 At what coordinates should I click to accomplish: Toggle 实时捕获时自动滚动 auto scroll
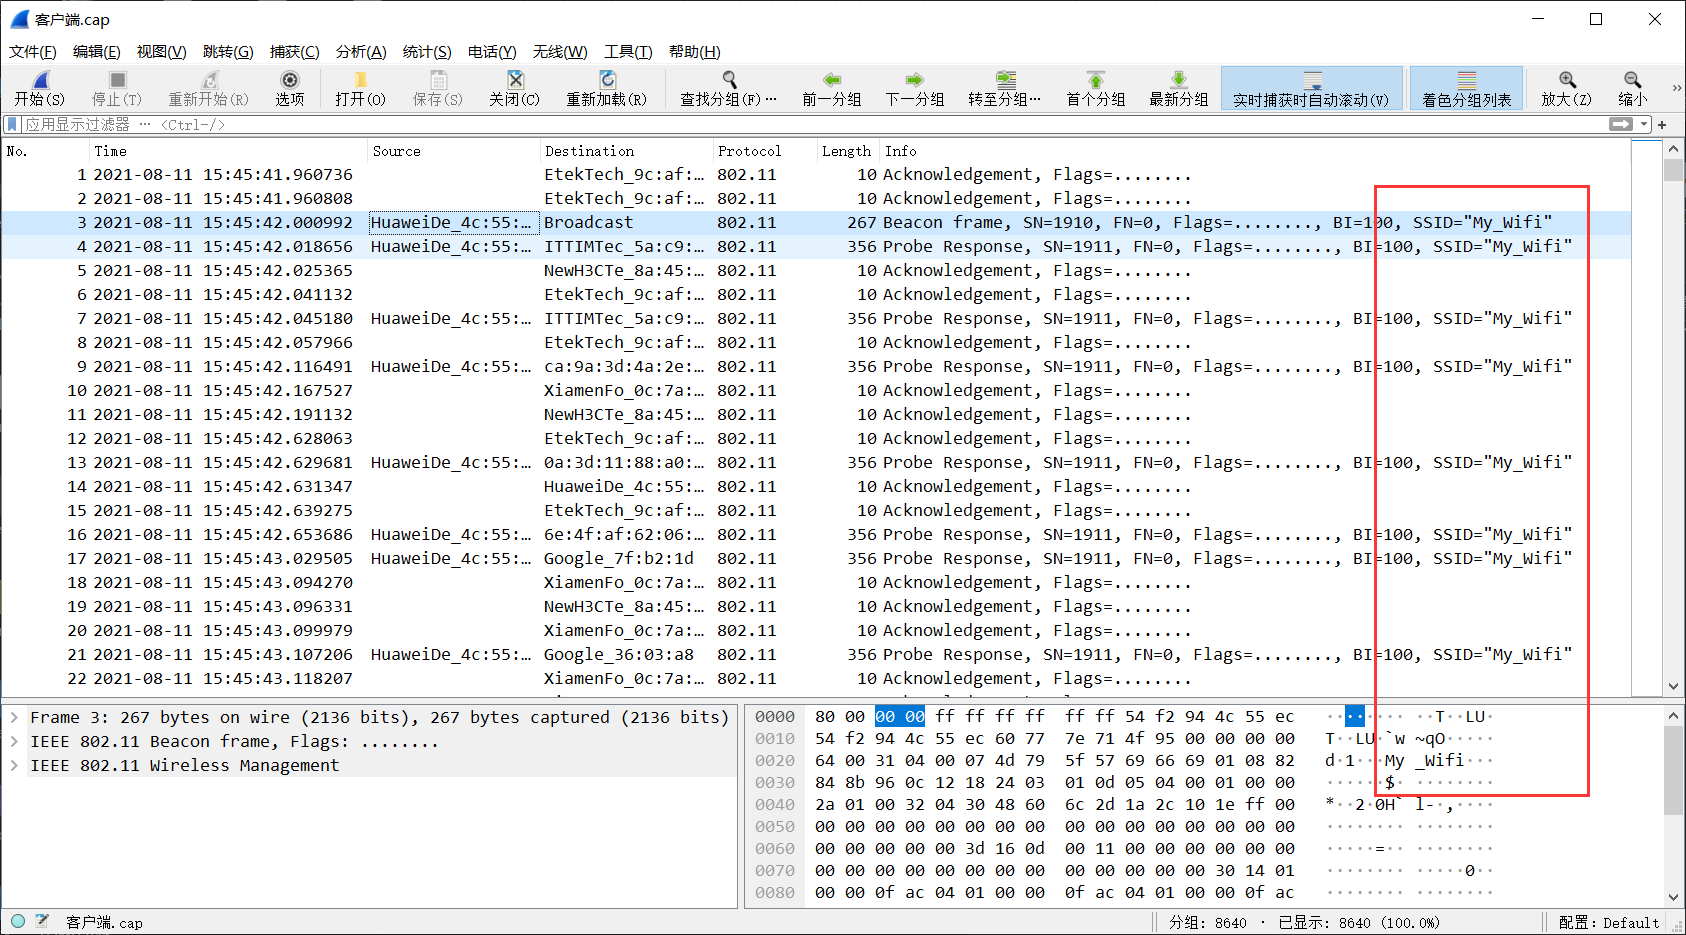click(1312, 88)
